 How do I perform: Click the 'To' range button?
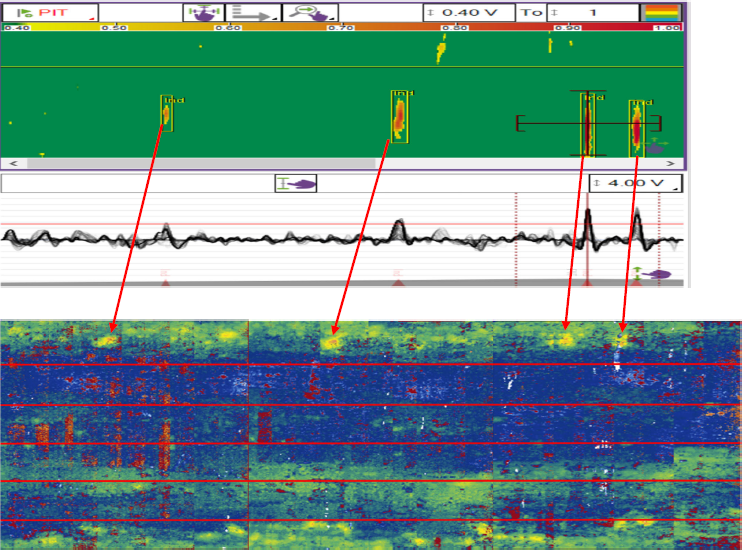tap(530, 12)
